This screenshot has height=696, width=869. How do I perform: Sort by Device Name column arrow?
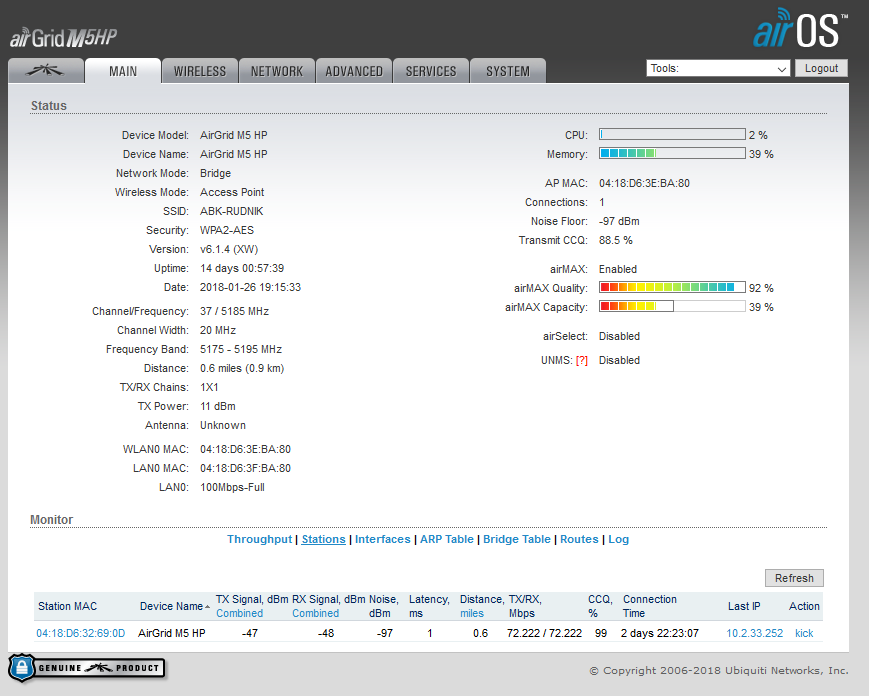(x=208, y=606)
